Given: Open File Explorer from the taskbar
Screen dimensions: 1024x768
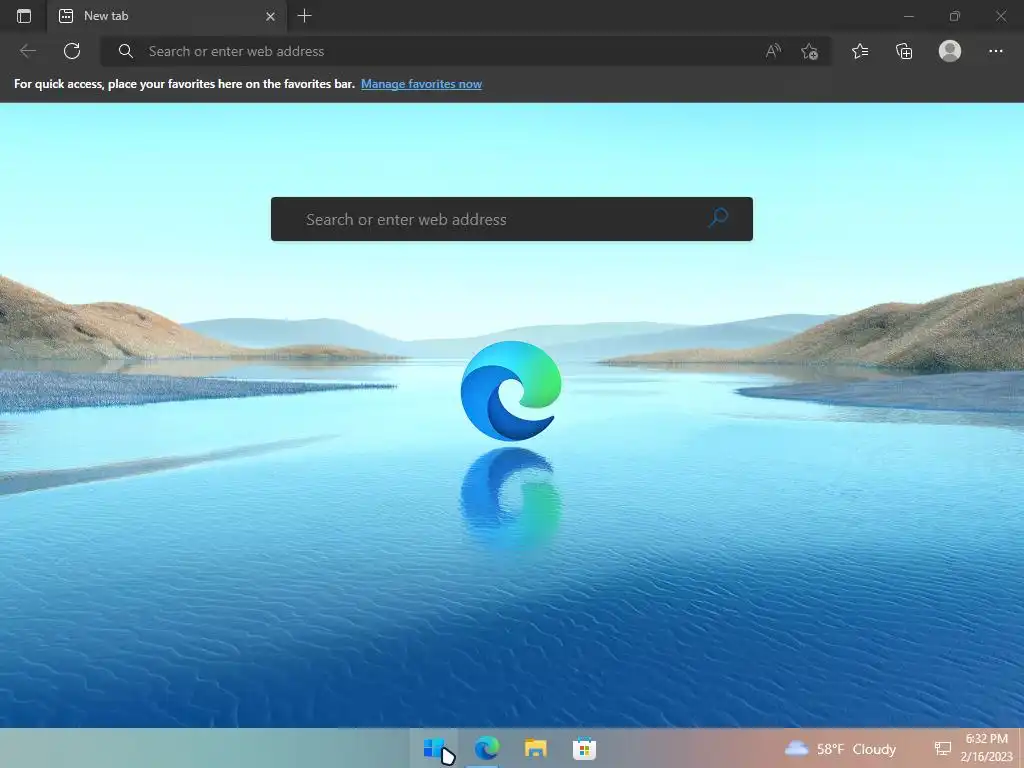Looking at the screenshot, I should [536, 748].
